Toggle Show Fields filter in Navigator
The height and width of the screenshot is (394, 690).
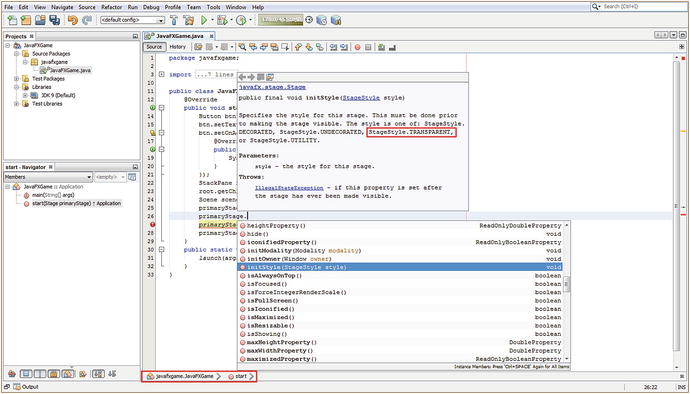pyautogui.click(x=26, y=374)
